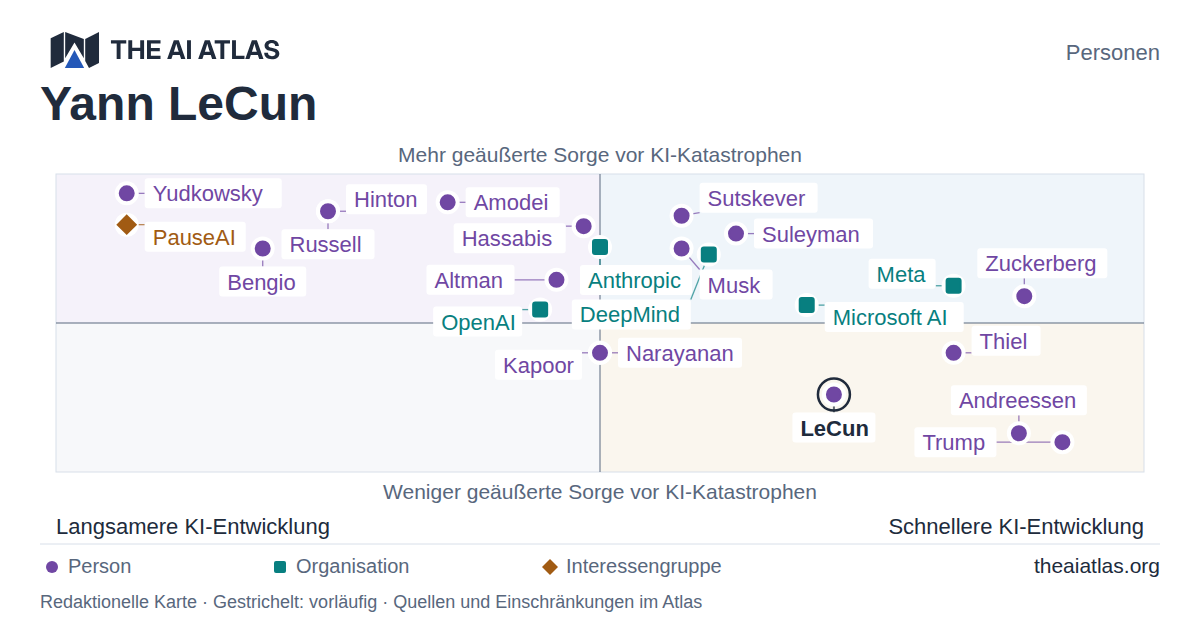Click the Zuckerberg person dot
Image resolution: width=1200 pixels, height=630 pixels.
pyautogui.click(x=1024, y=296)
